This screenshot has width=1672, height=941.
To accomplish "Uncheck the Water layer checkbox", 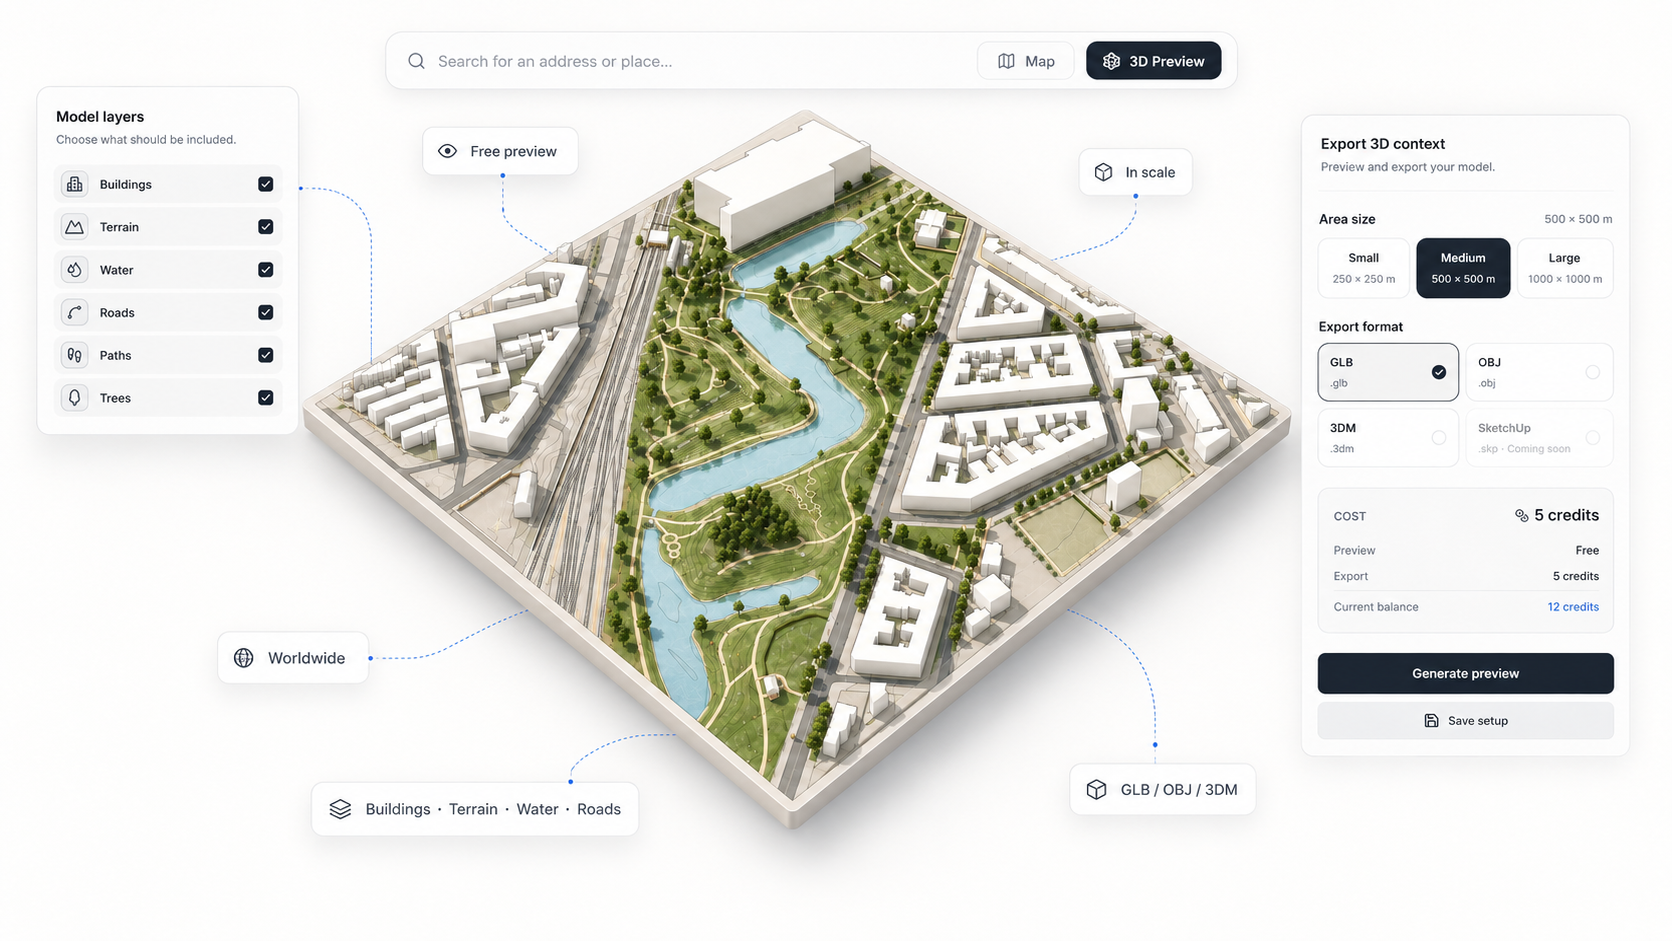I will (265, 270).
